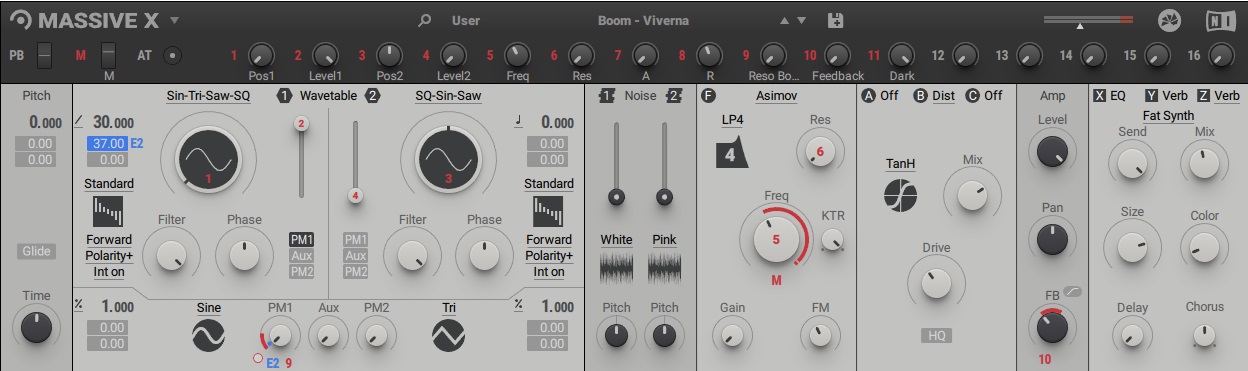Open the SQ-Sin-Saw wavetable selector
Image resolution: width=1248 pixels, height=371 pixels.
[448, 96]
